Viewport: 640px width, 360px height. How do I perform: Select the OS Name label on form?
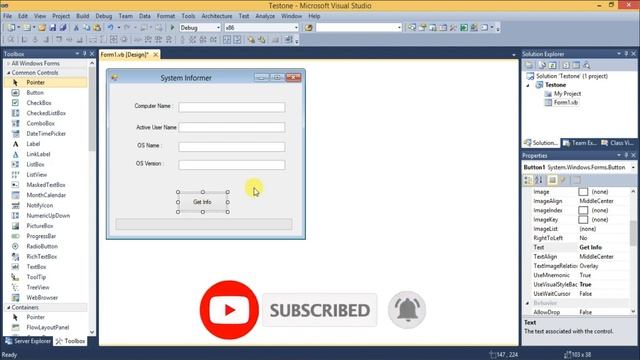coord(149,146)
